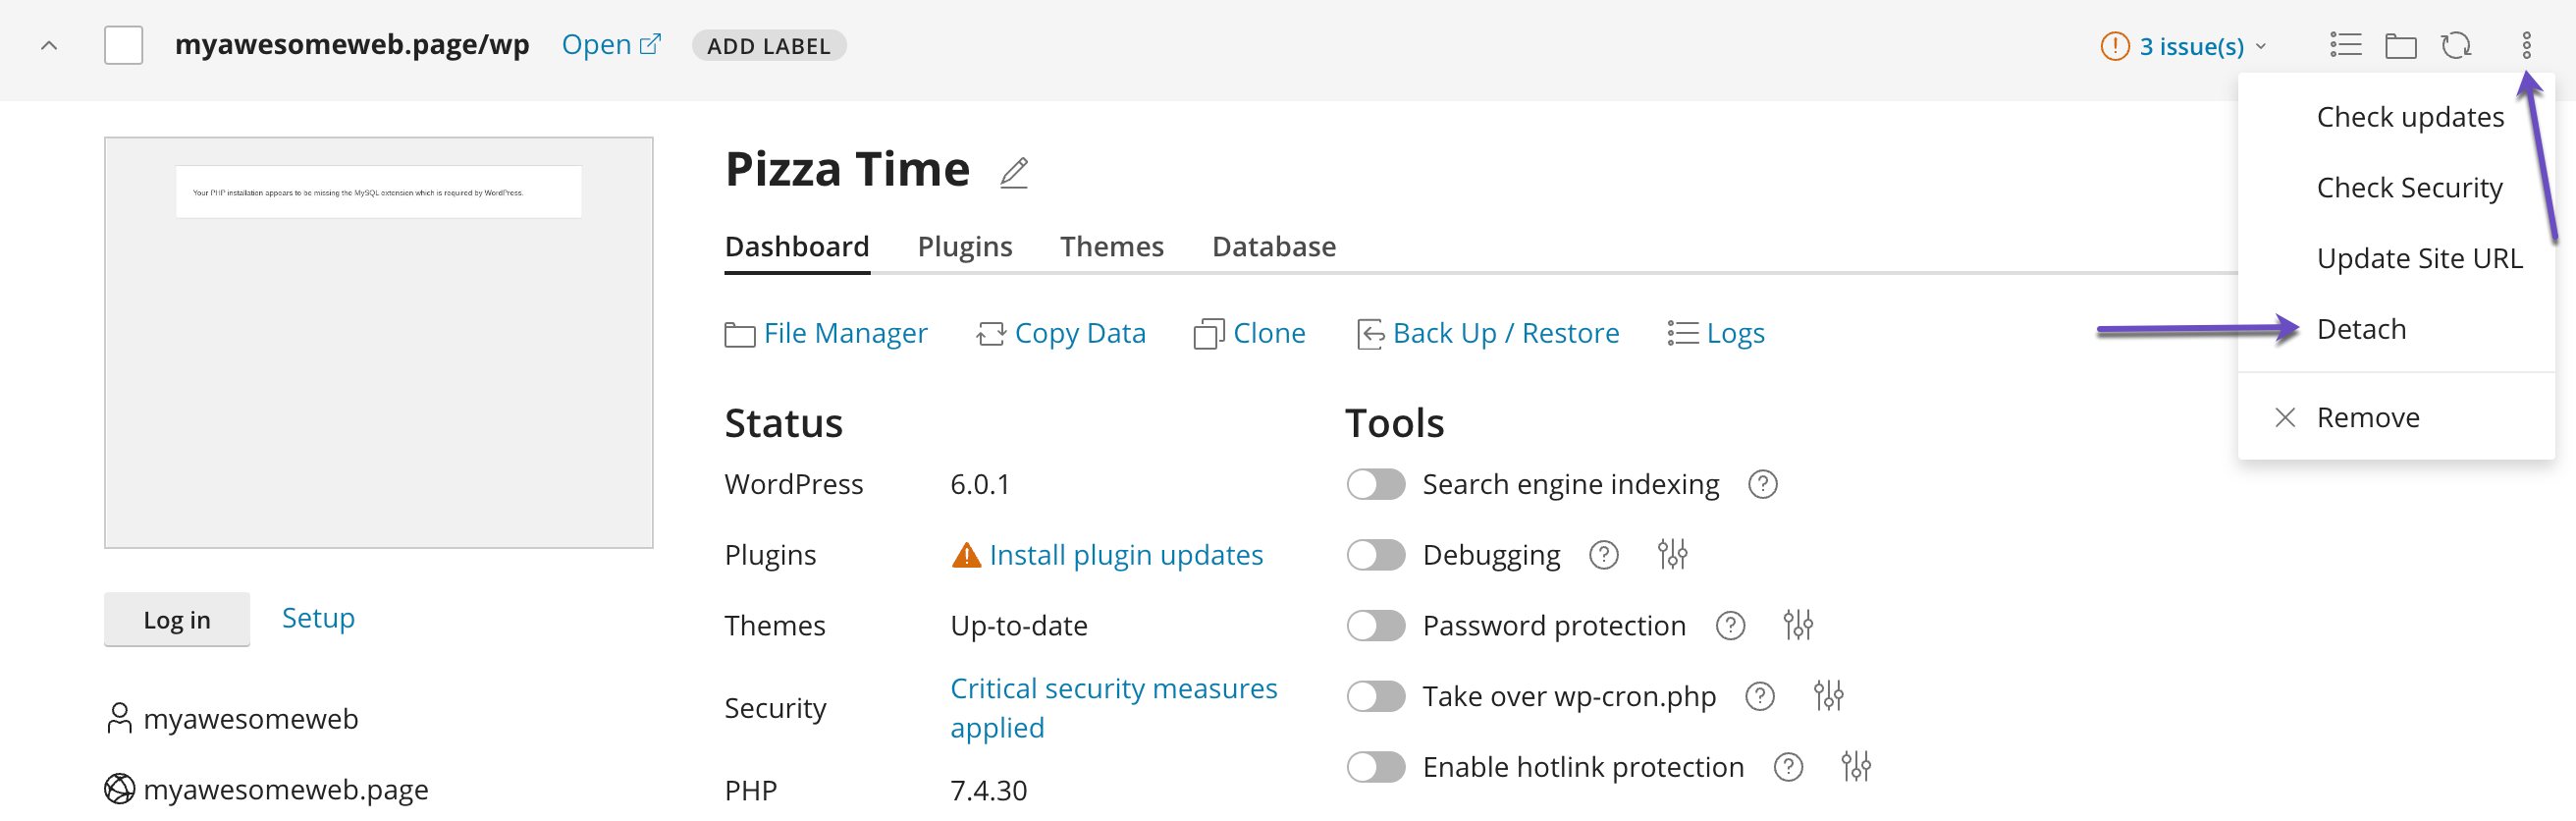Click the pencil icon beside Pizza Time
Image resolution: width=2576 pixels, height=821 pixels.
click(x=1013, y=172)
